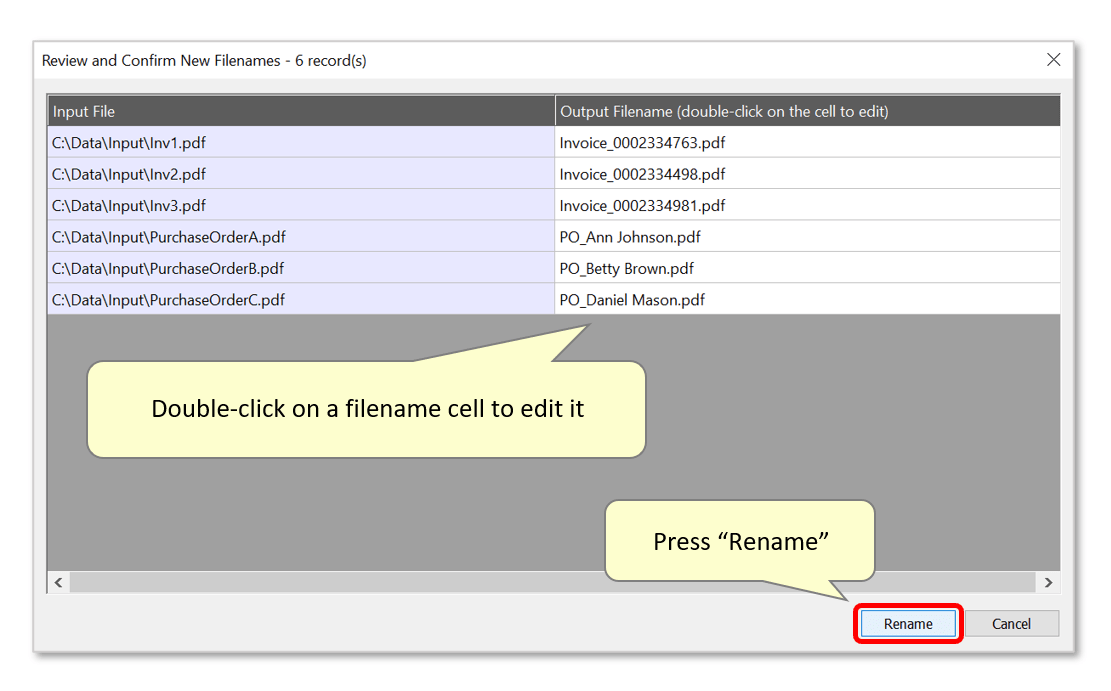
Task: Select the Input File column header
Action: tap(301, 111)
